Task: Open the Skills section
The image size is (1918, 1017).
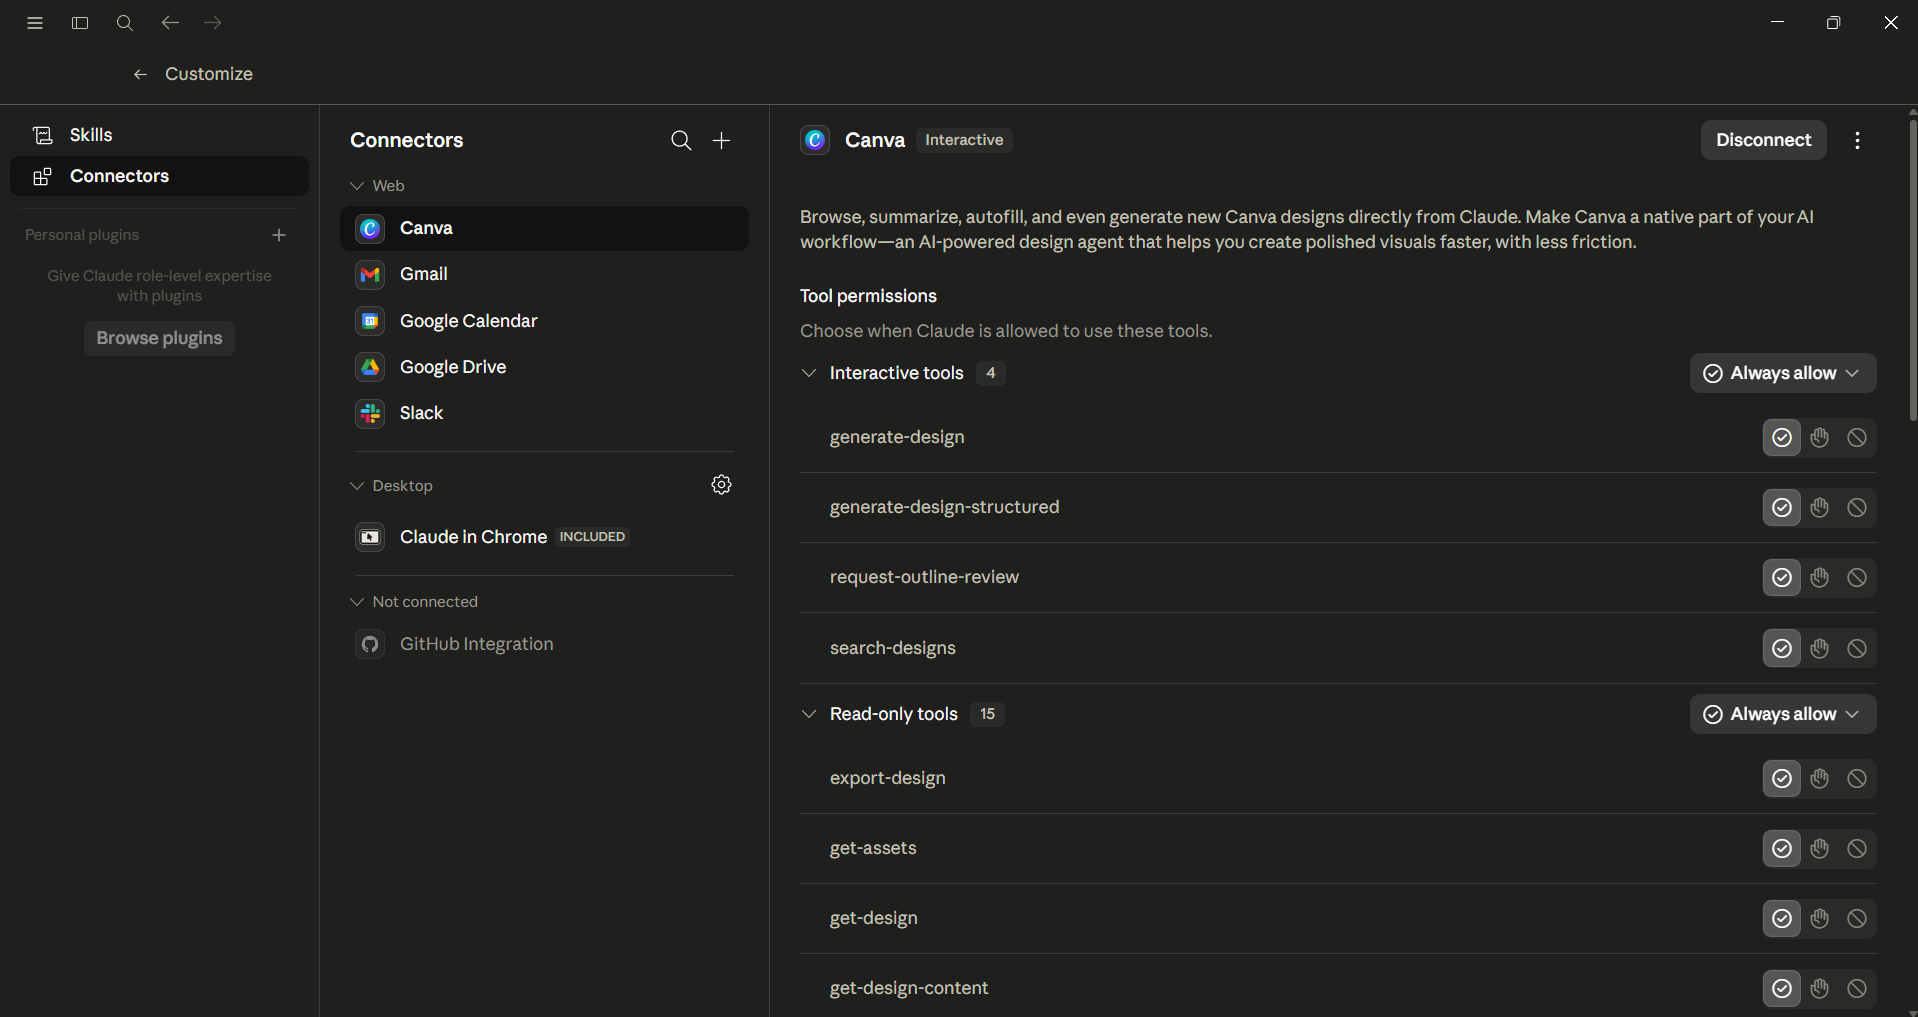Action: (159, 135)
